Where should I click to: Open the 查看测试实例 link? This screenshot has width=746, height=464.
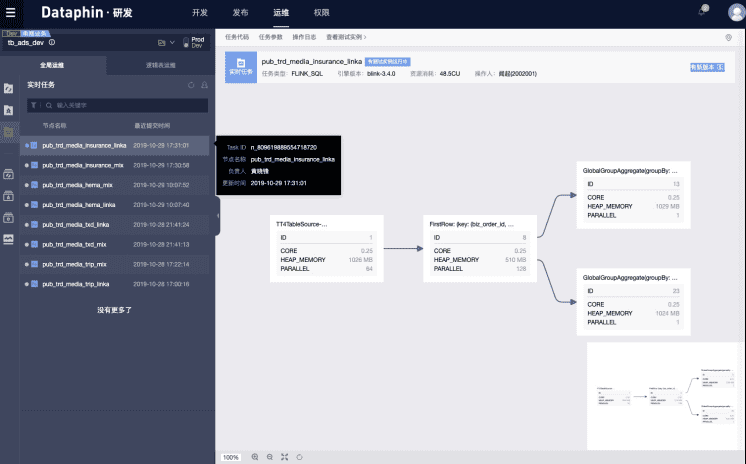pos(346,37)
